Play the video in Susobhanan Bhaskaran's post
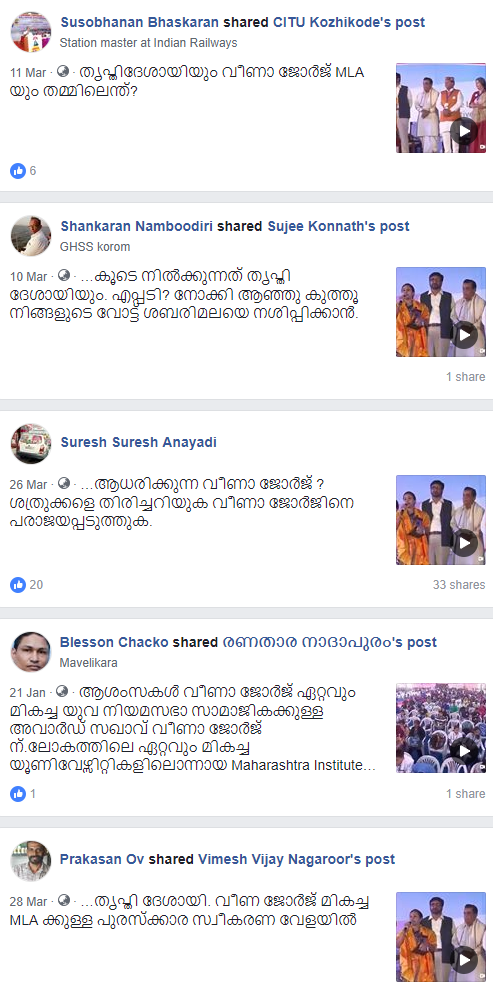493x987 pixels. click(441, 108)
